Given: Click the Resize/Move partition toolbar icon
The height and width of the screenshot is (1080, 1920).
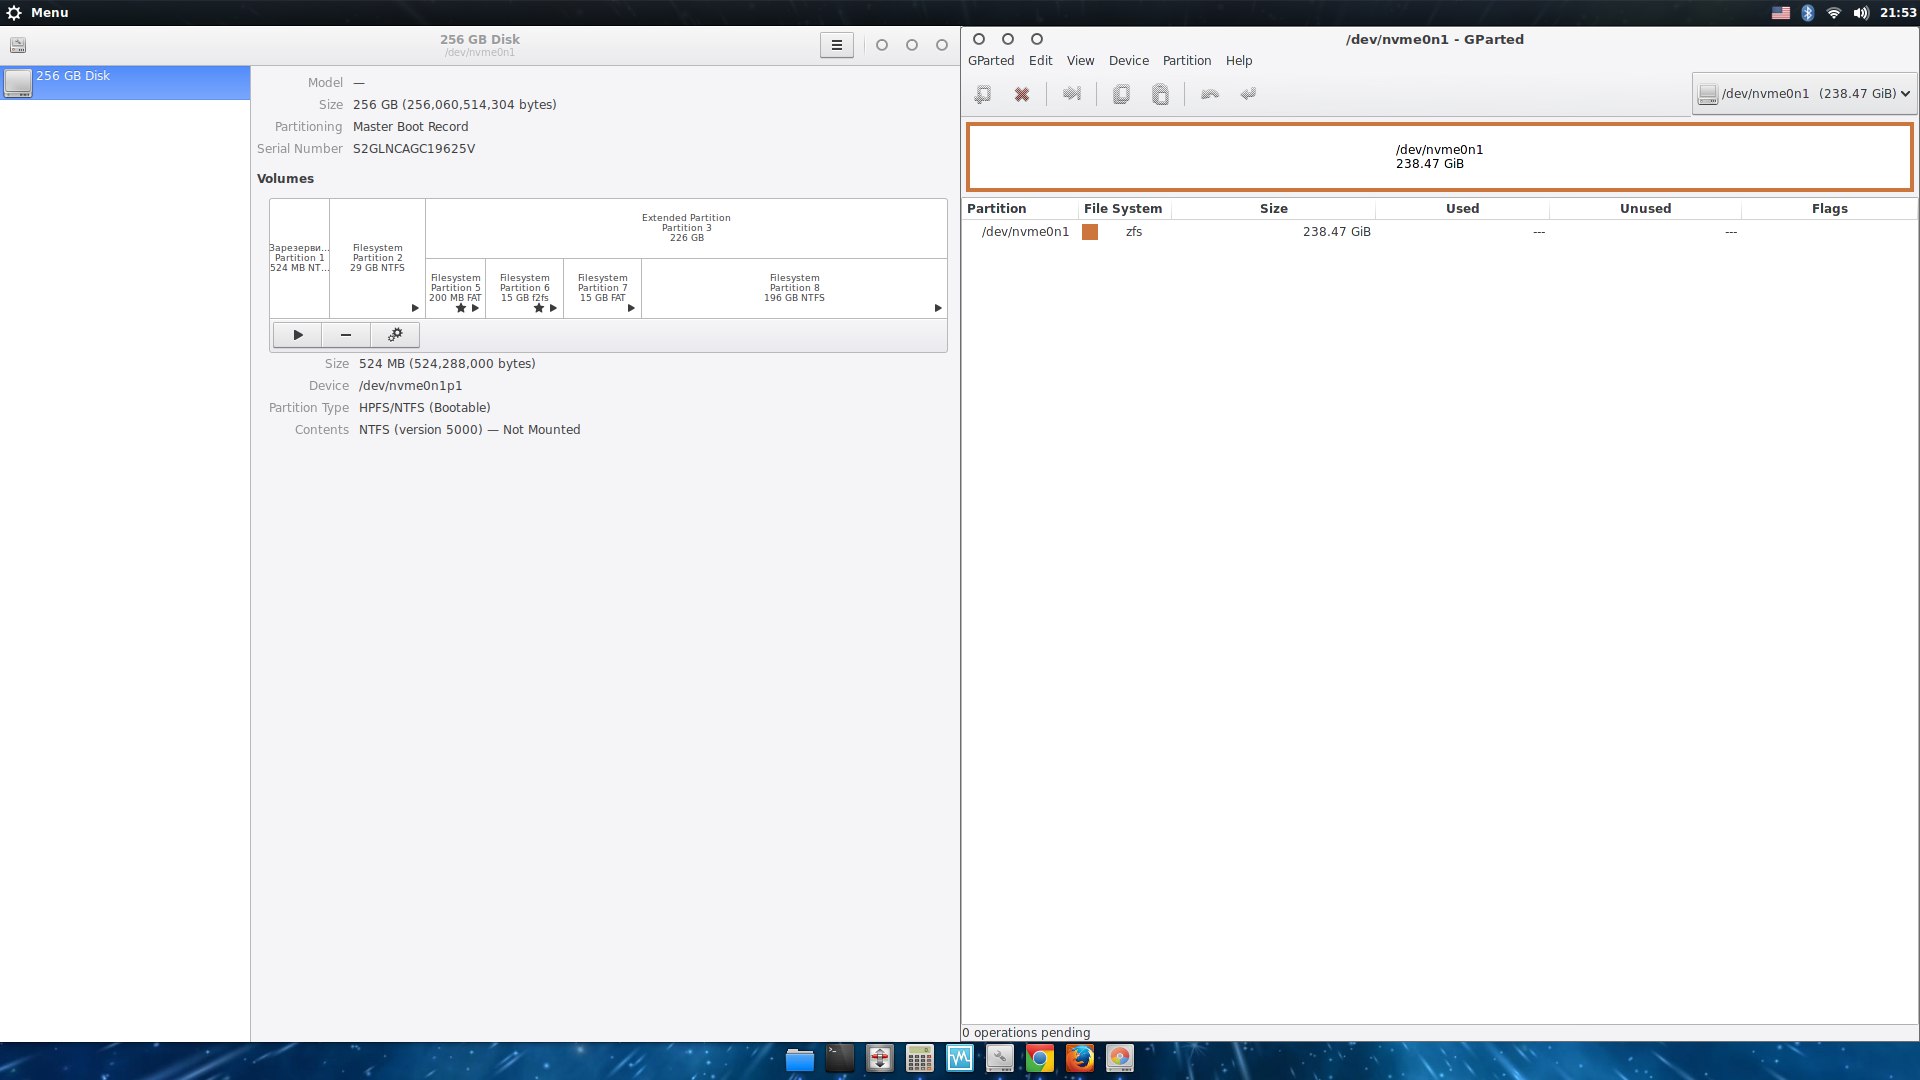Looking at the screenshot, I should (x=1071, y=94).
